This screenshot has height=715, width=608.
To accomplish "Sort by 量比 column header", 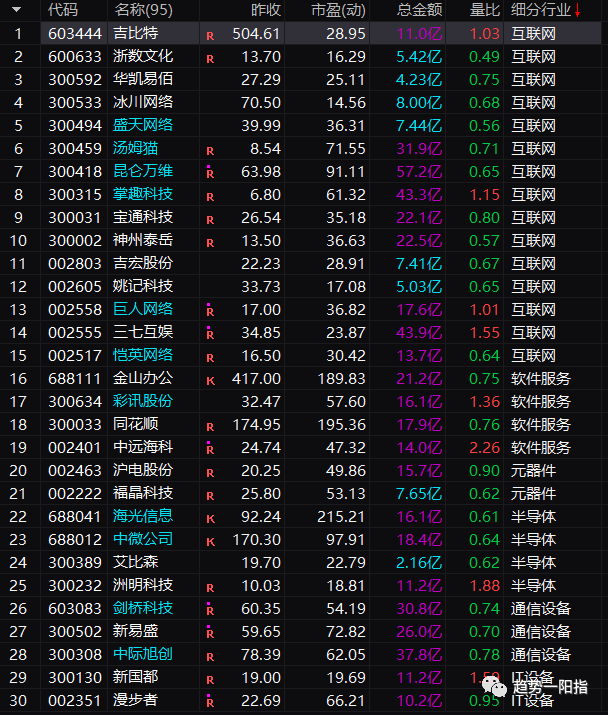I will click(x=484, y=10).
